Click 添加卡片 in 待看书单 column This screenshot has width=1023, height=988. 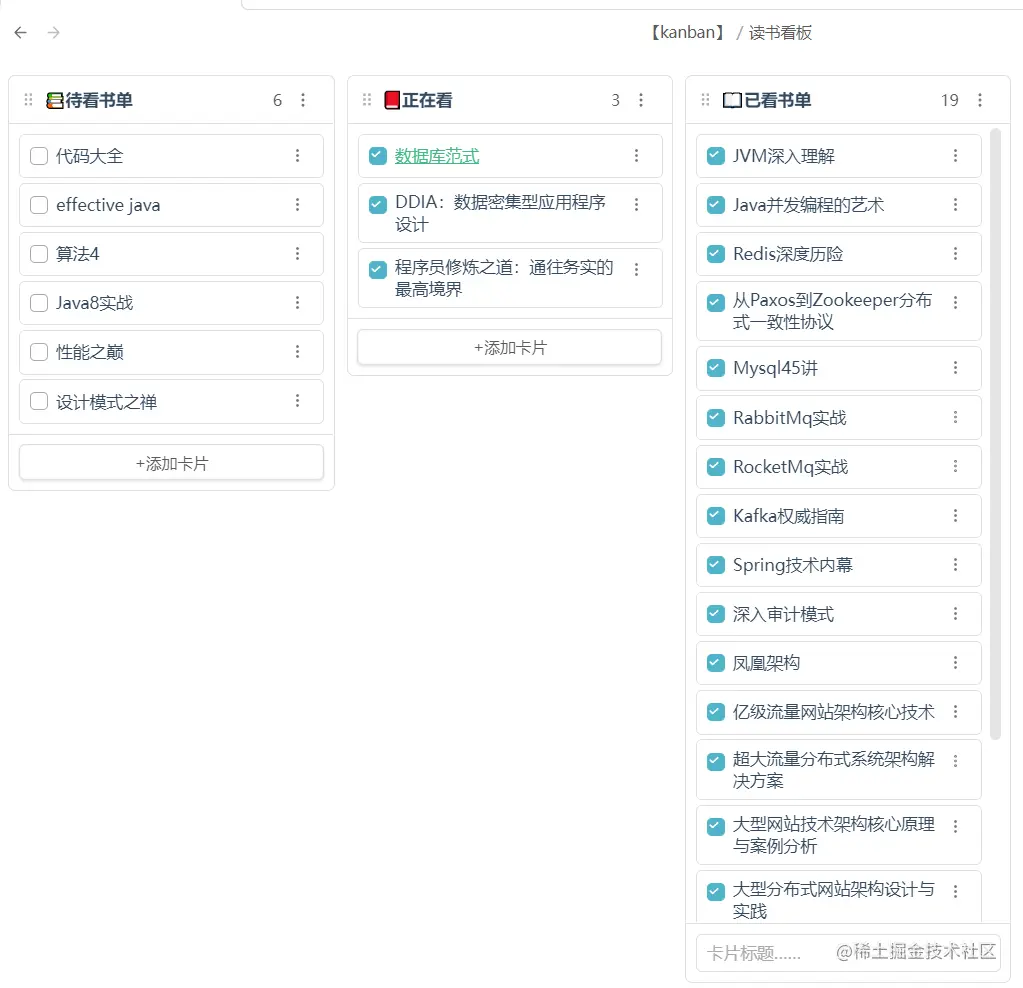pos(172,463)
